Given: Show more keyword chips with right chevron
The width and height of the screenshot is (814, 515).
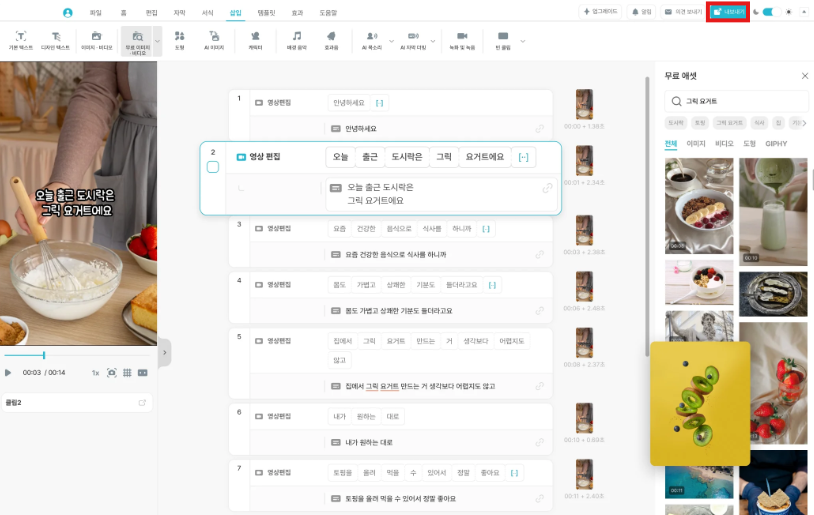Looking at the screenshot, I should (x=805, y=123).
